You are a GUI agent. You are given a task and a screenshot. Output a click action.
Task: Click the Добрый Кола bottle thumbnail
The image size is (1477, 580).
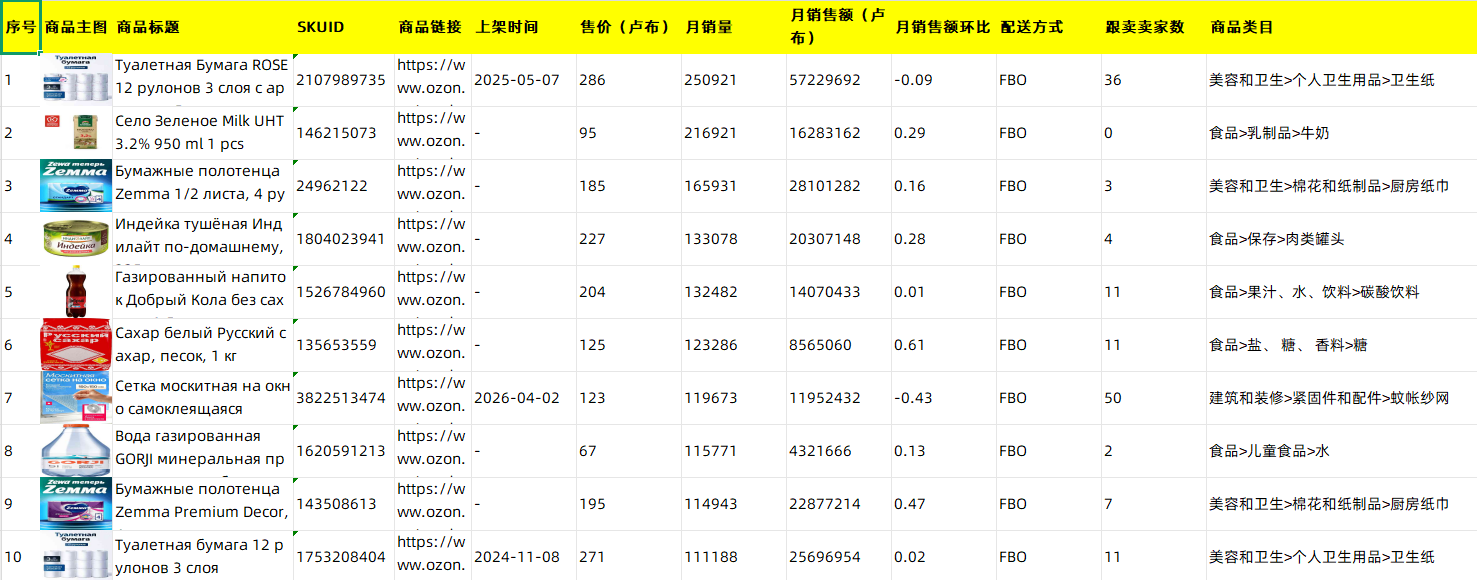tap(76, 292)
